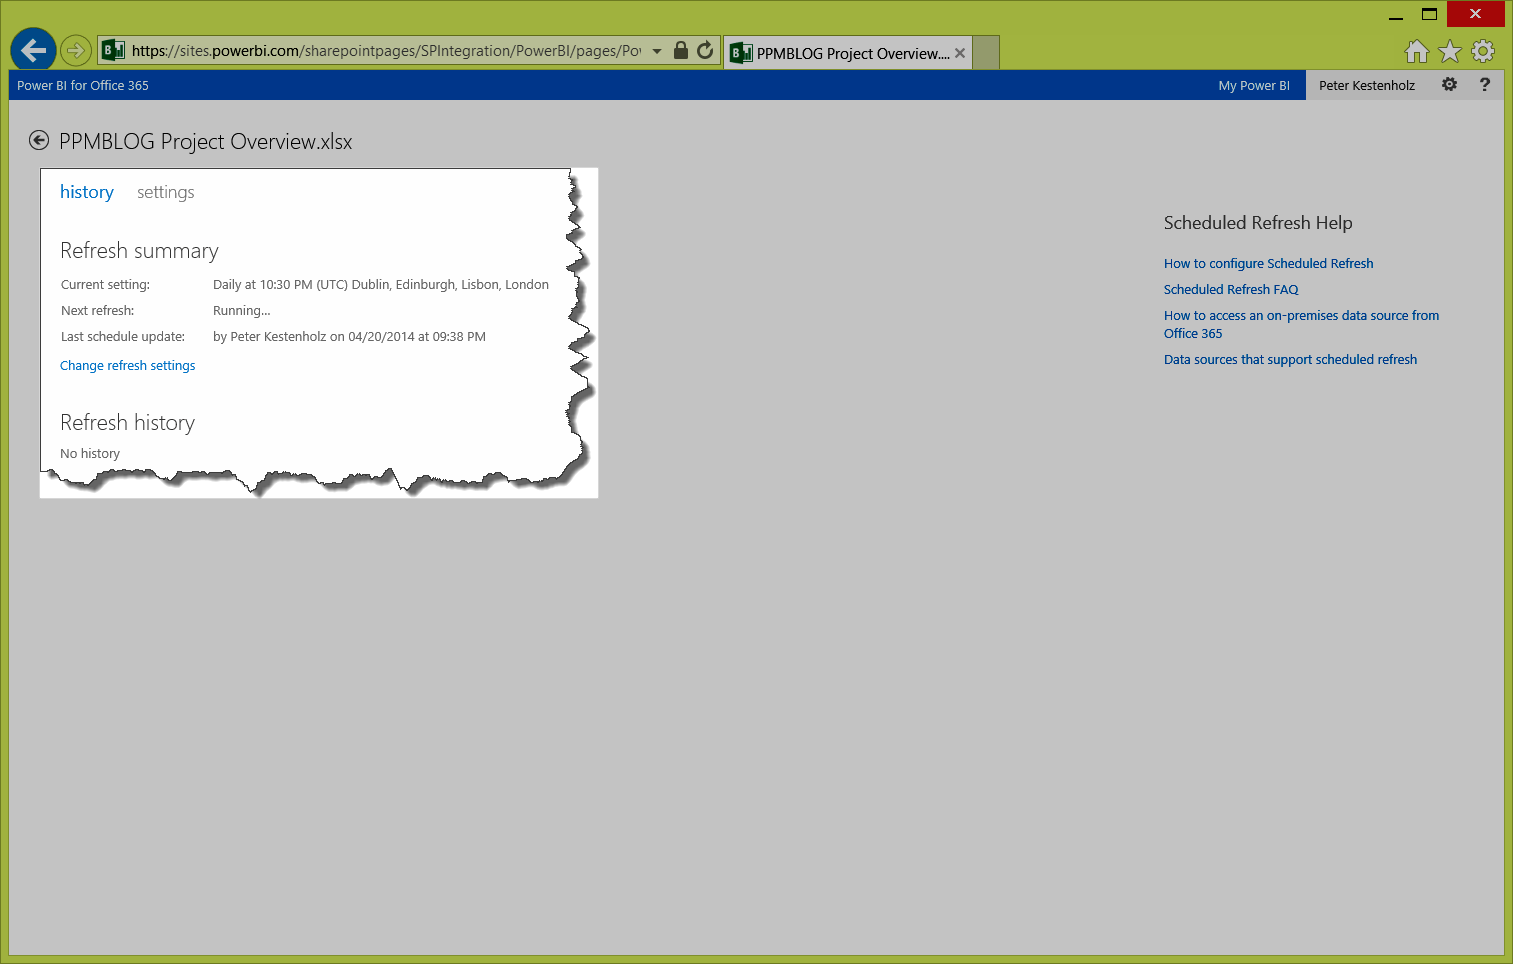Click the Scheduled Refresh Help heading
This screenshot has width=1513, height=964.
click(x=1258, y=222)
